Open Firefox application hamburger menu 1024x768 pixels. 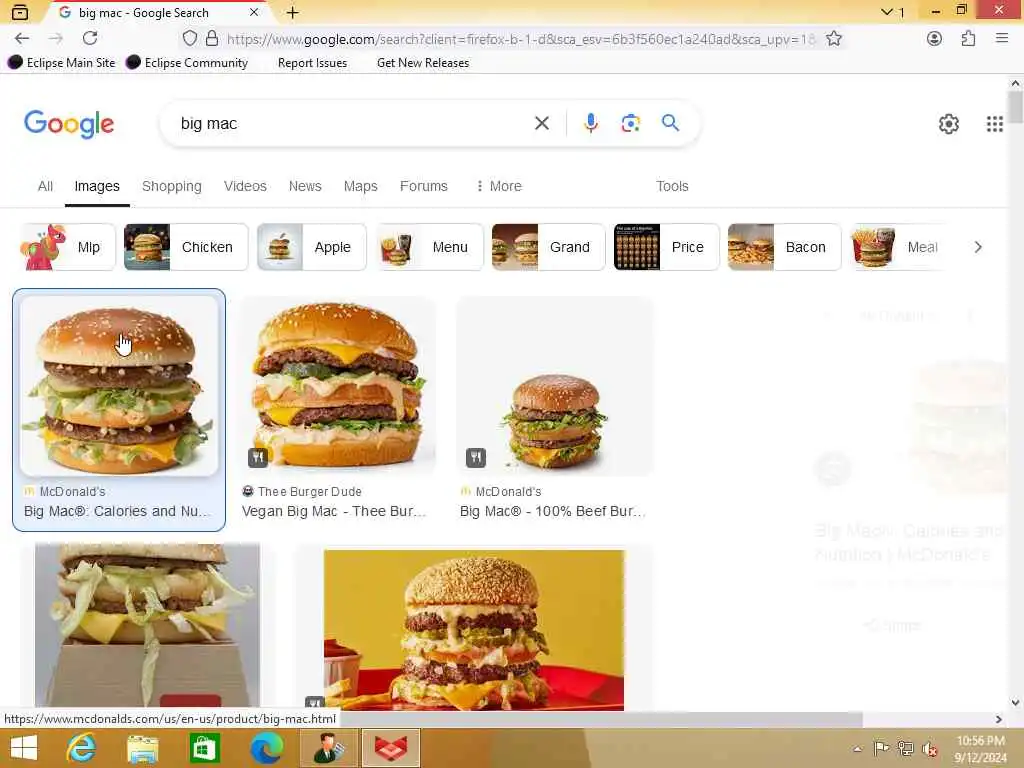(1002, 39)
